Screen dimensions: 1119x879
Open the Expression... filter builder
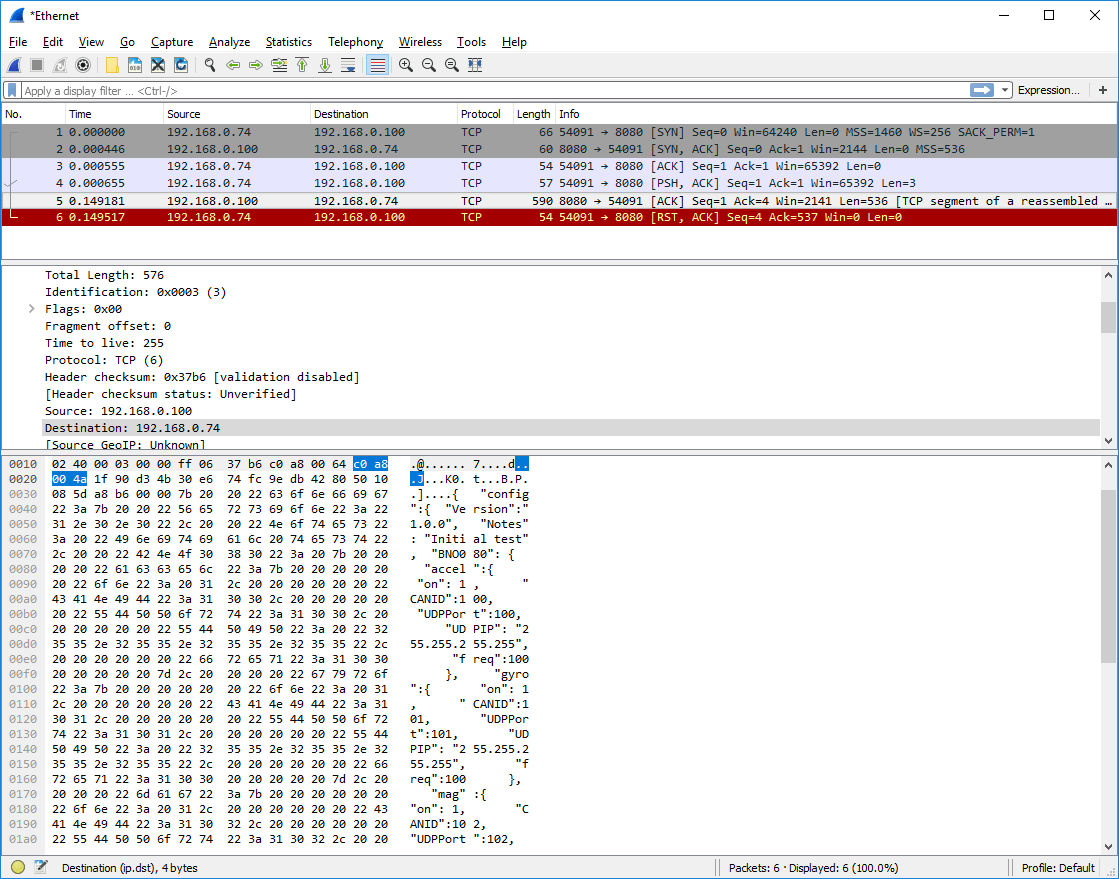point(1048,90)
